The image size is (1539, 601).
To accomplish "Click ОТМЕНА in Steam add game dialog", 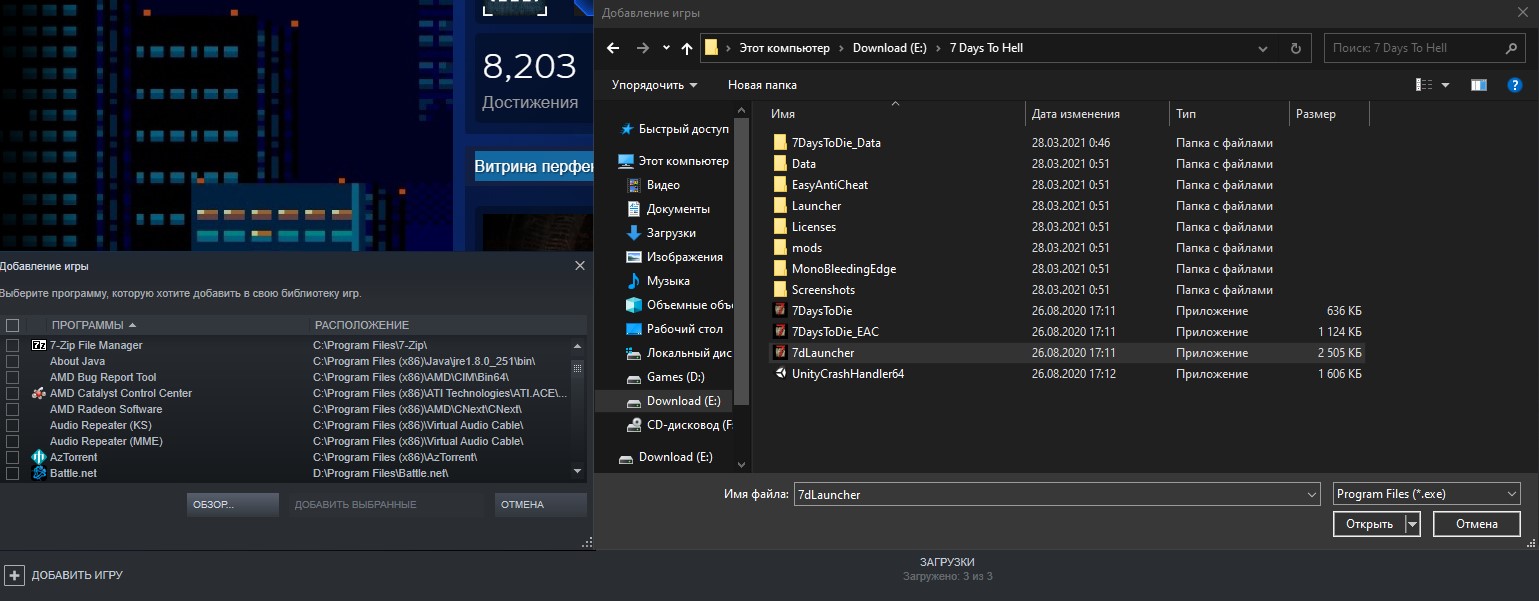I will (x=540, y=505).
